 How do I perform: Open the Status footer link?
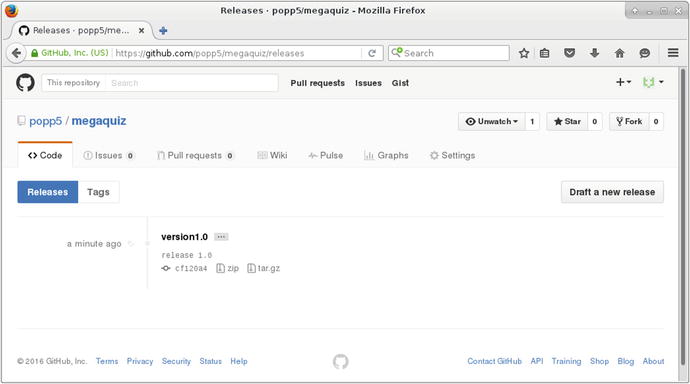pyautogui.click(x=210, y=361)
